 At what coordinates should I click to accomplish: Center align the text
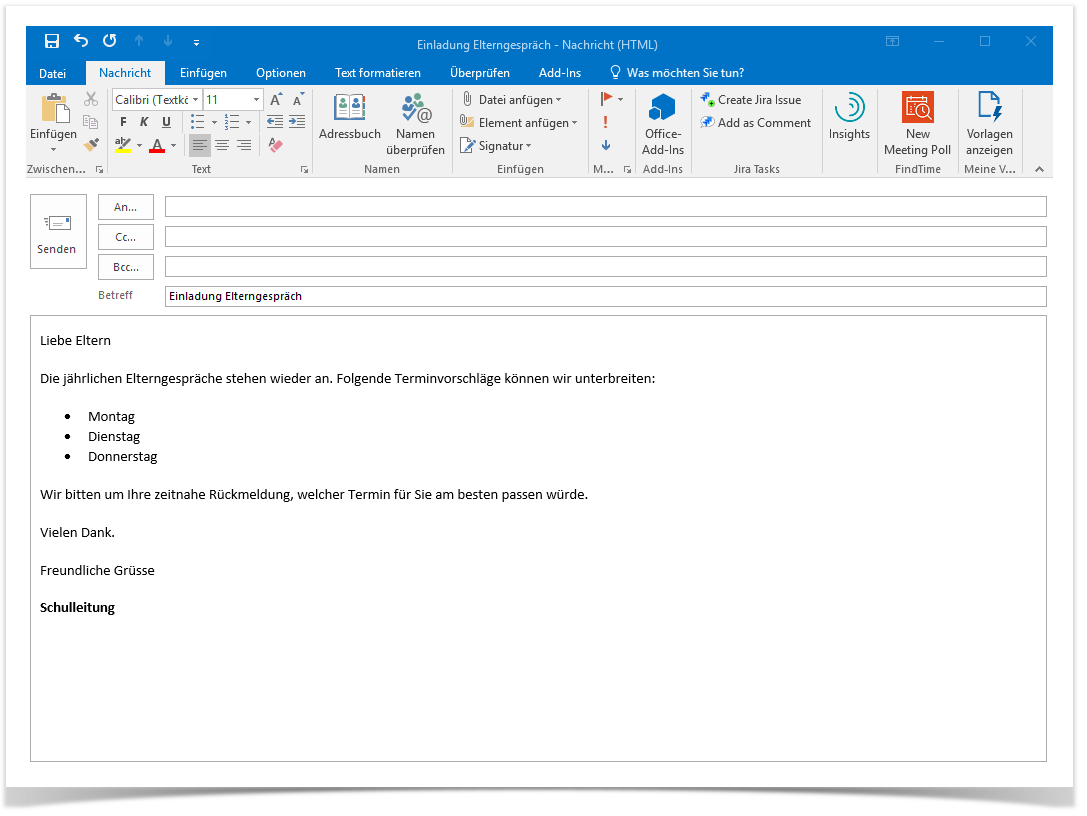(x=222, y=145)
